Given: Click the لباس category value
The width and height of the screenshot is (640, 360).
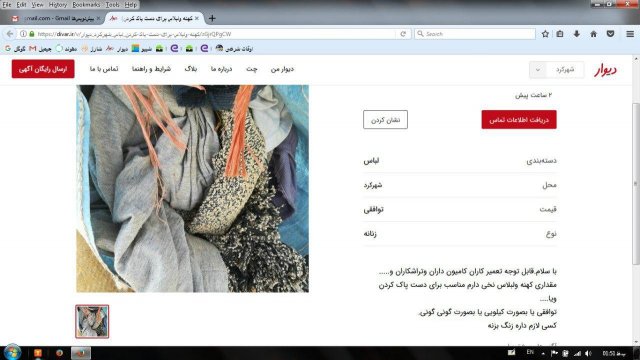Looking at the screenshot, I should click(371, 161).
